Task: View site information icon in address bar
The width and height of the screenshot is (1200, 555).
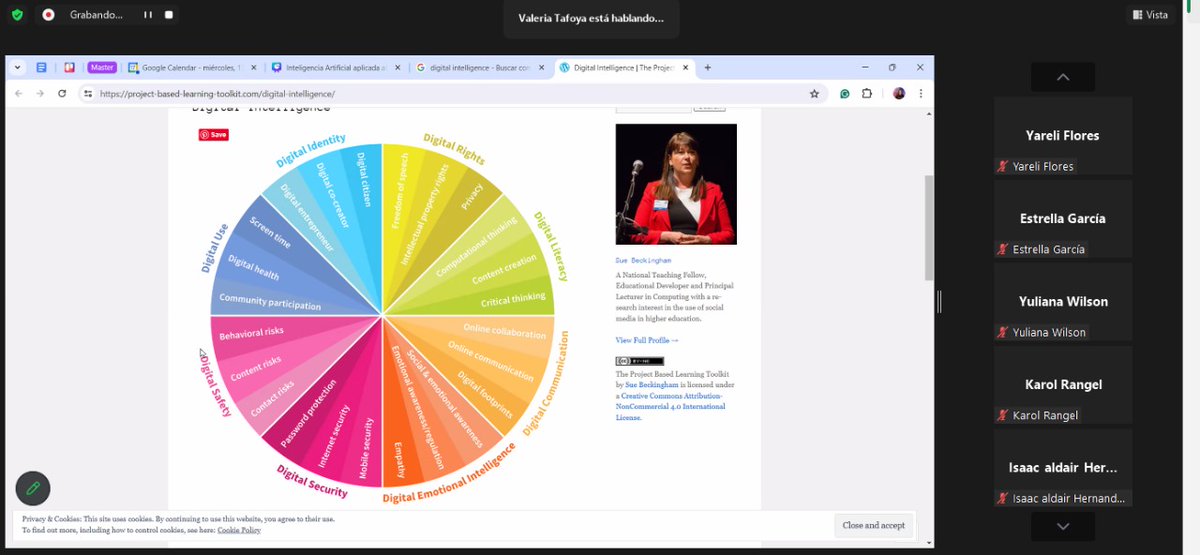Action: coord(88,93)
